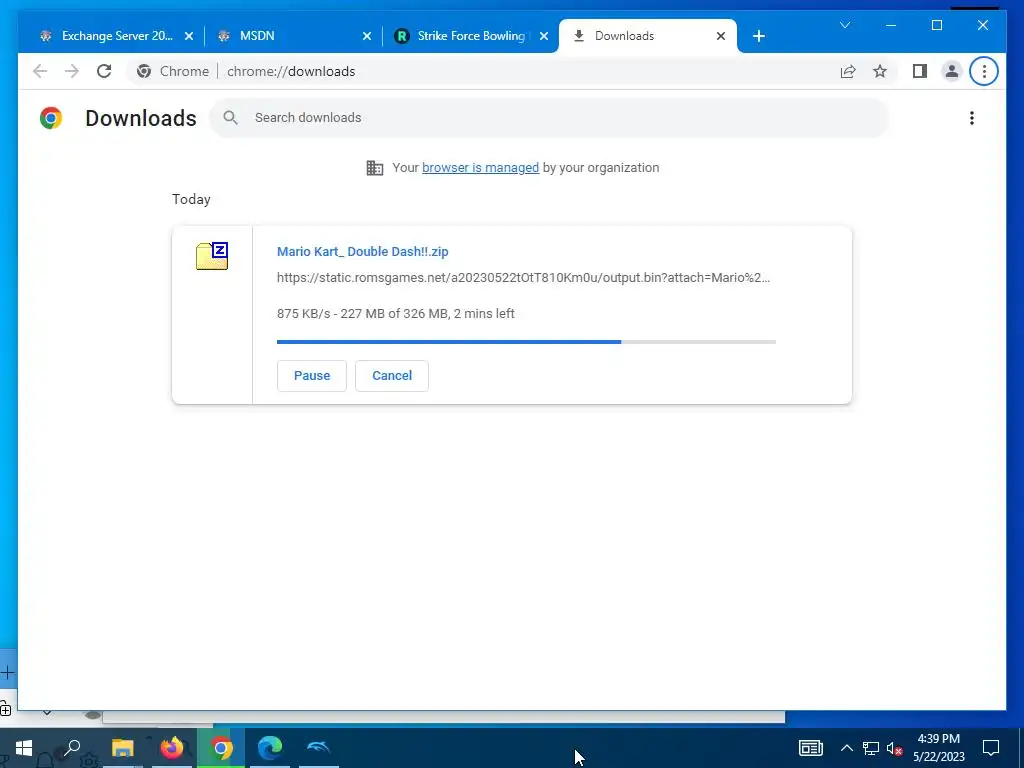
Task: Close the Exchange Server tab
Action: pyautogui.click(x=189, y=36)
